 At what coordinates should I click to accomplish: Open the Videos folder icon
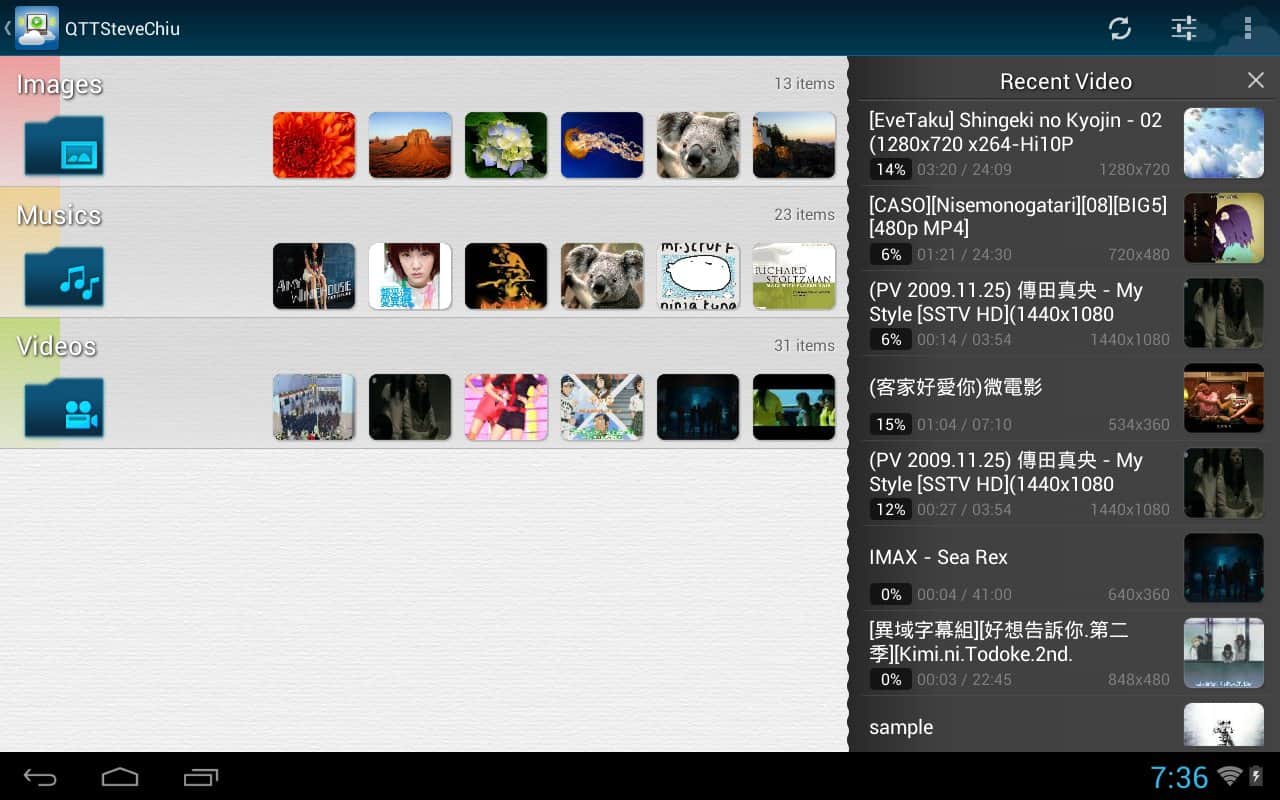pyautogui.click(x=65, y=407)
